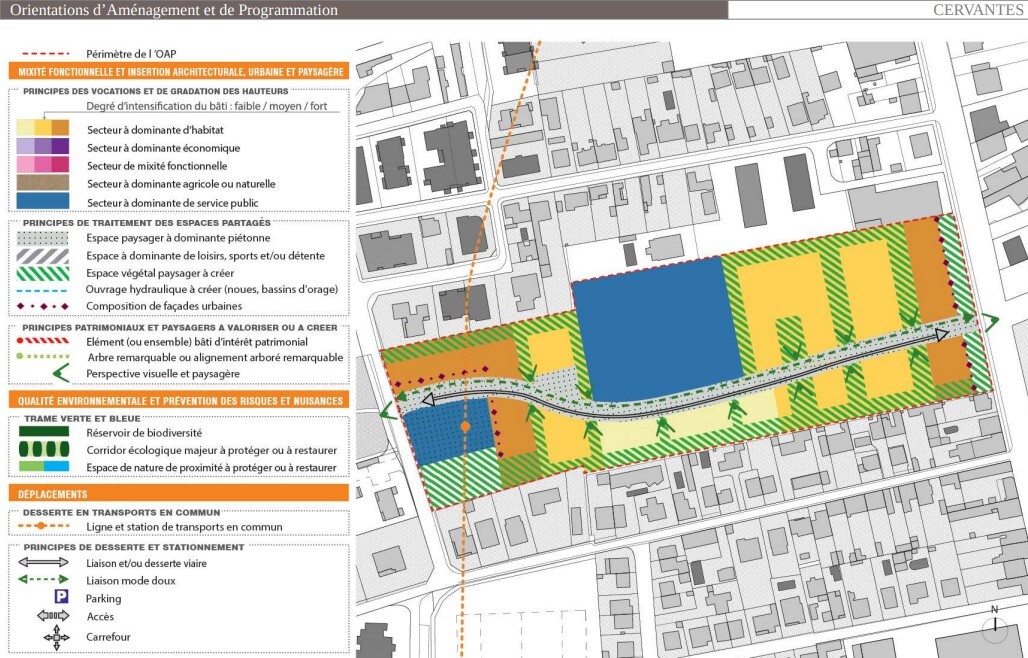
Task: Click 'Degré d'intensification du bâti' text
Action: [x=207, y=106]
